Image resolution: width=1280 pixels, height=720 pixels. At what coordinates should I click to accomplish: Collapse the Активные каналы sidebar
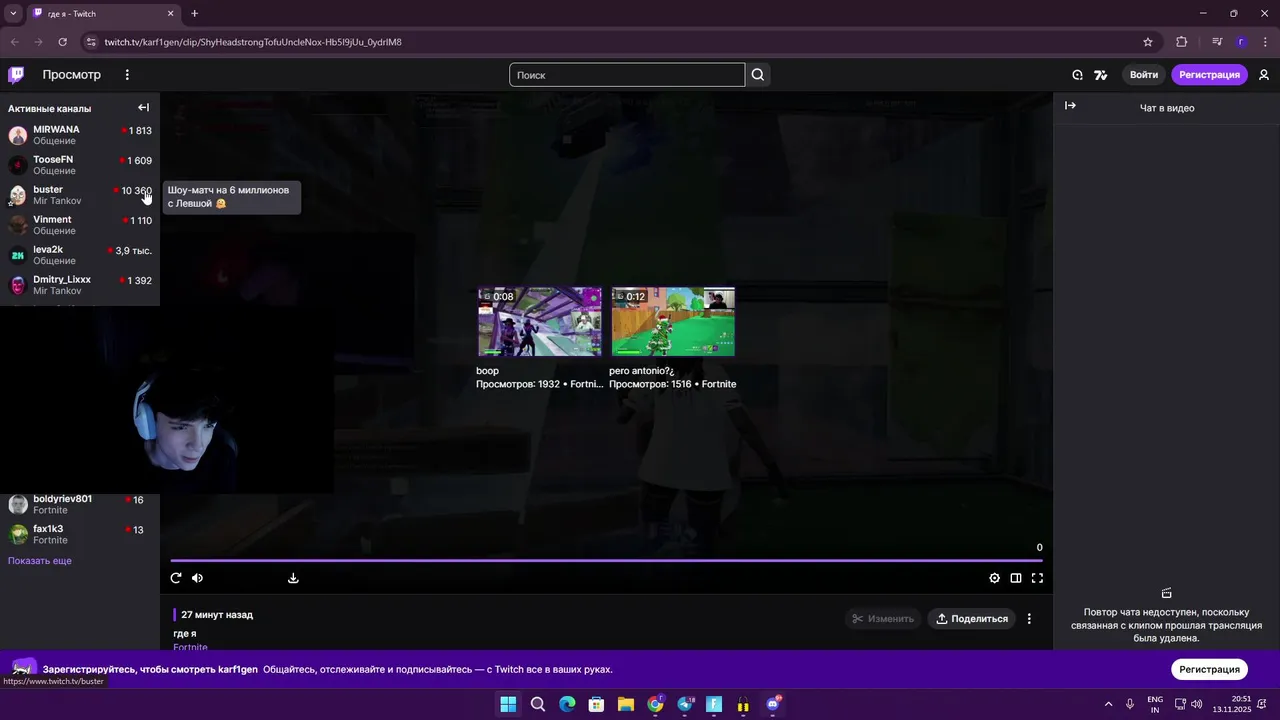144,108
